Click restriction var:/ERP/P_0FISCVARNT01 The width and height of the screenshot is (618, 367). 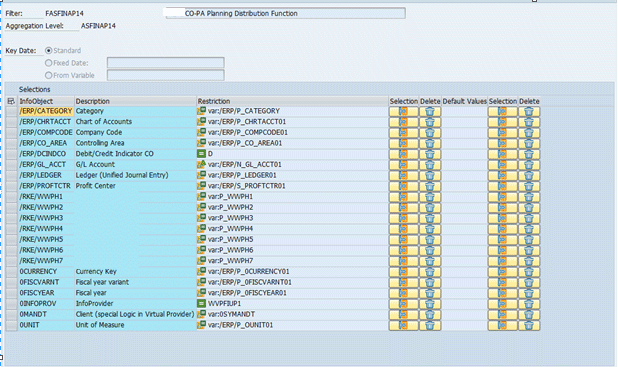249,282
